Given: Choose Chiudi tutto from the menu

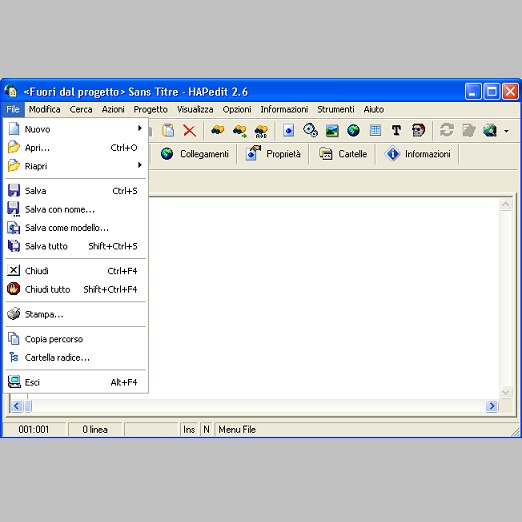Looking at the screenshot, I should coord(75,289).
